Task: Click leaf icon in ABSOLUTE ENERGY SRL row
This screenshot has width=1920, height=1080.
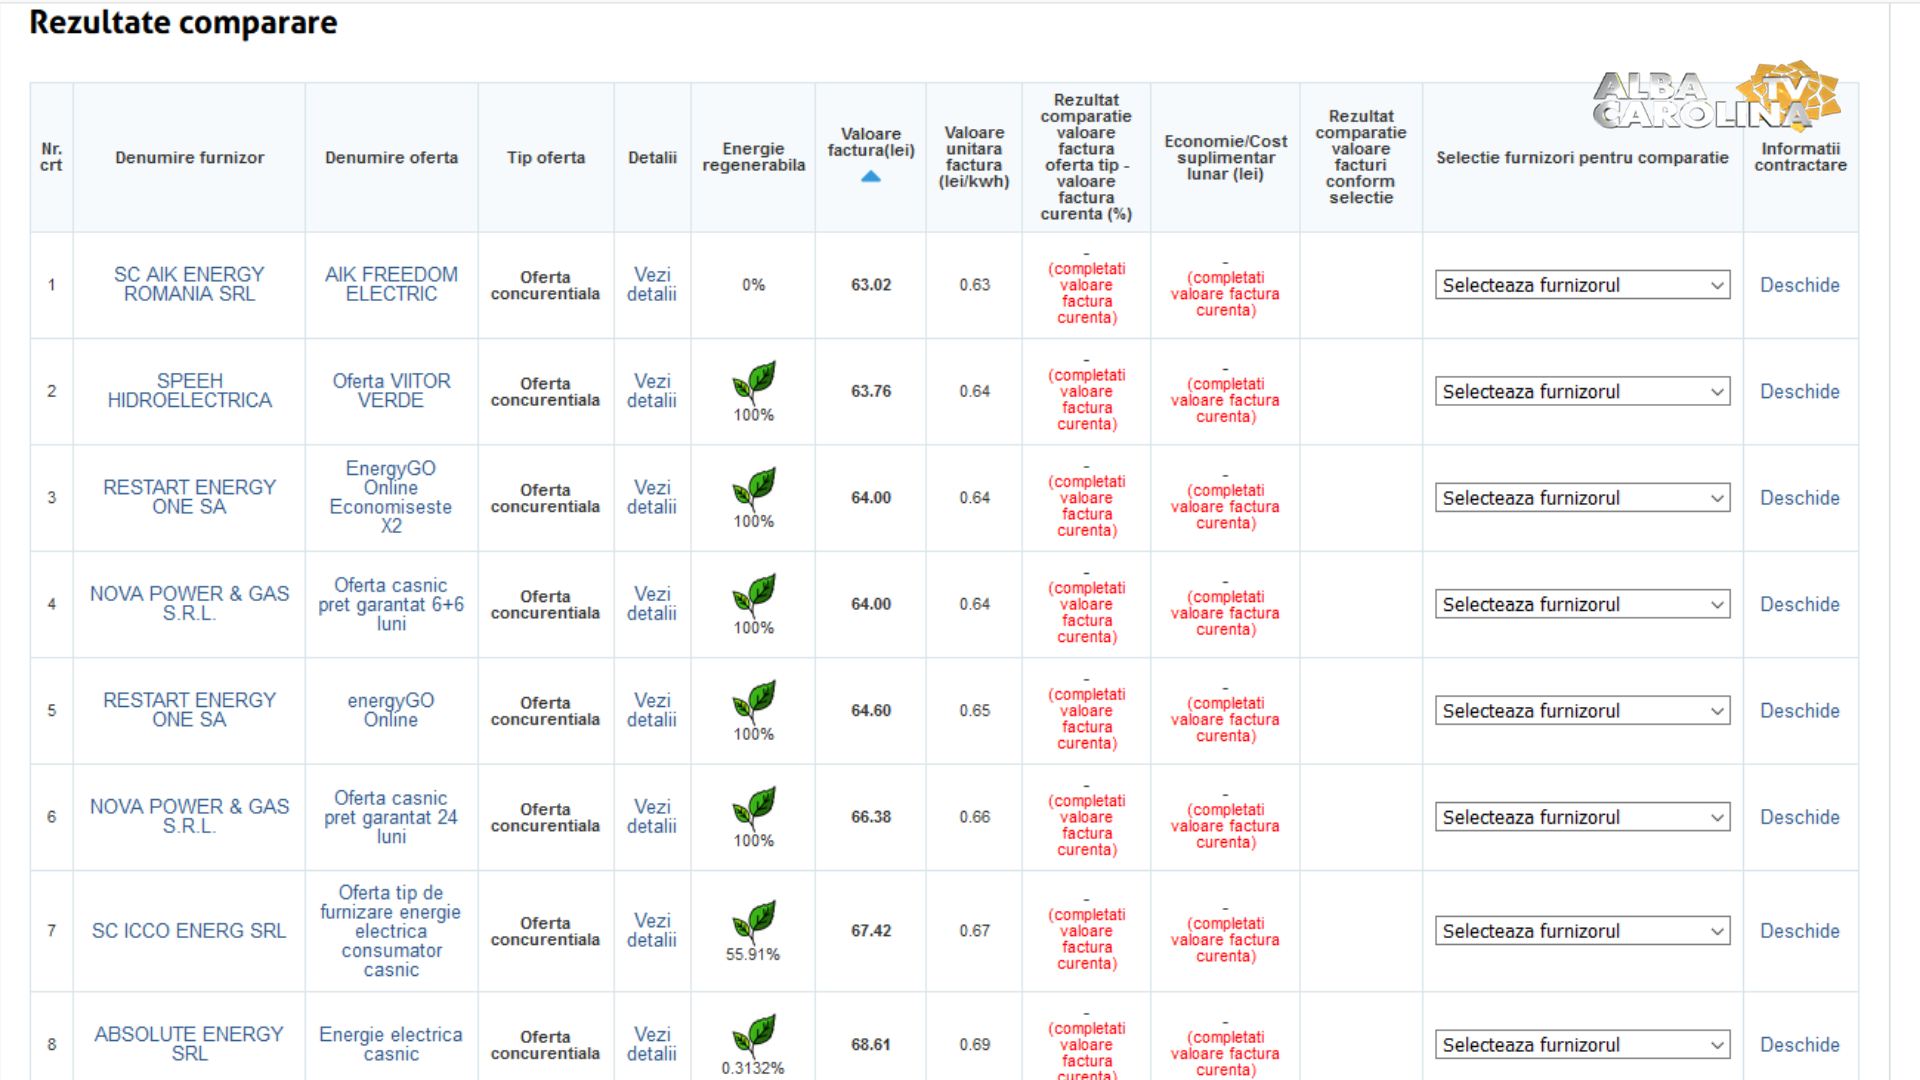Action: pyautogui.click(x=754, y=1035)
